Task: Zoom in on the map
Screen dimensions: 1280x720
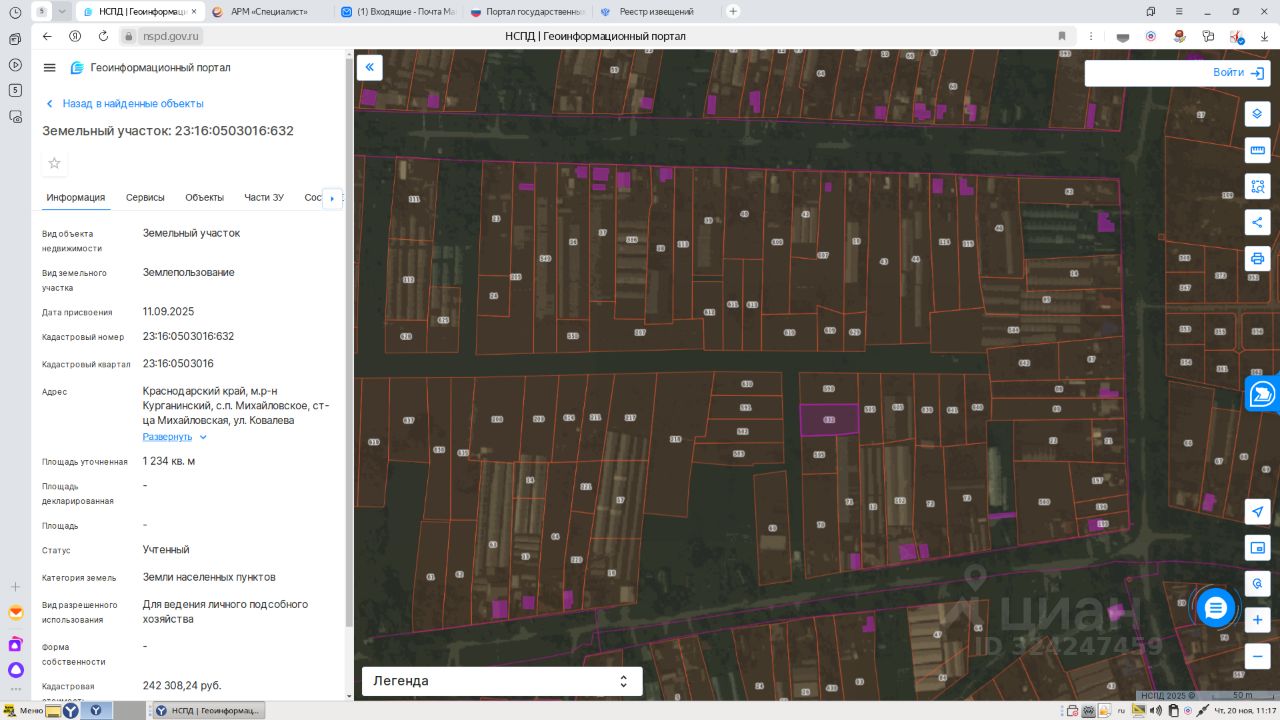Action: point(1257,620)
